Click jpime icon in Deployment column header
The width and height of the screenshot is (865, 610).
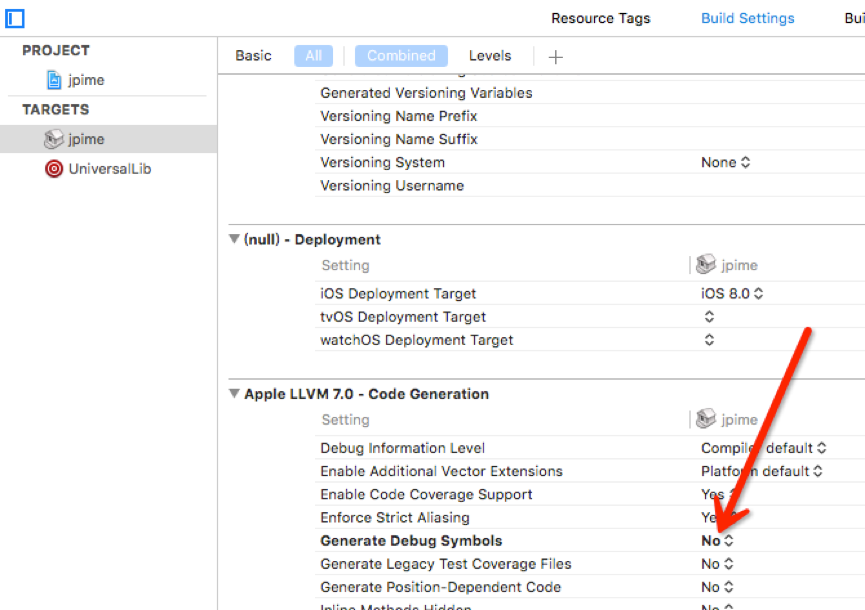coord(706,266)
